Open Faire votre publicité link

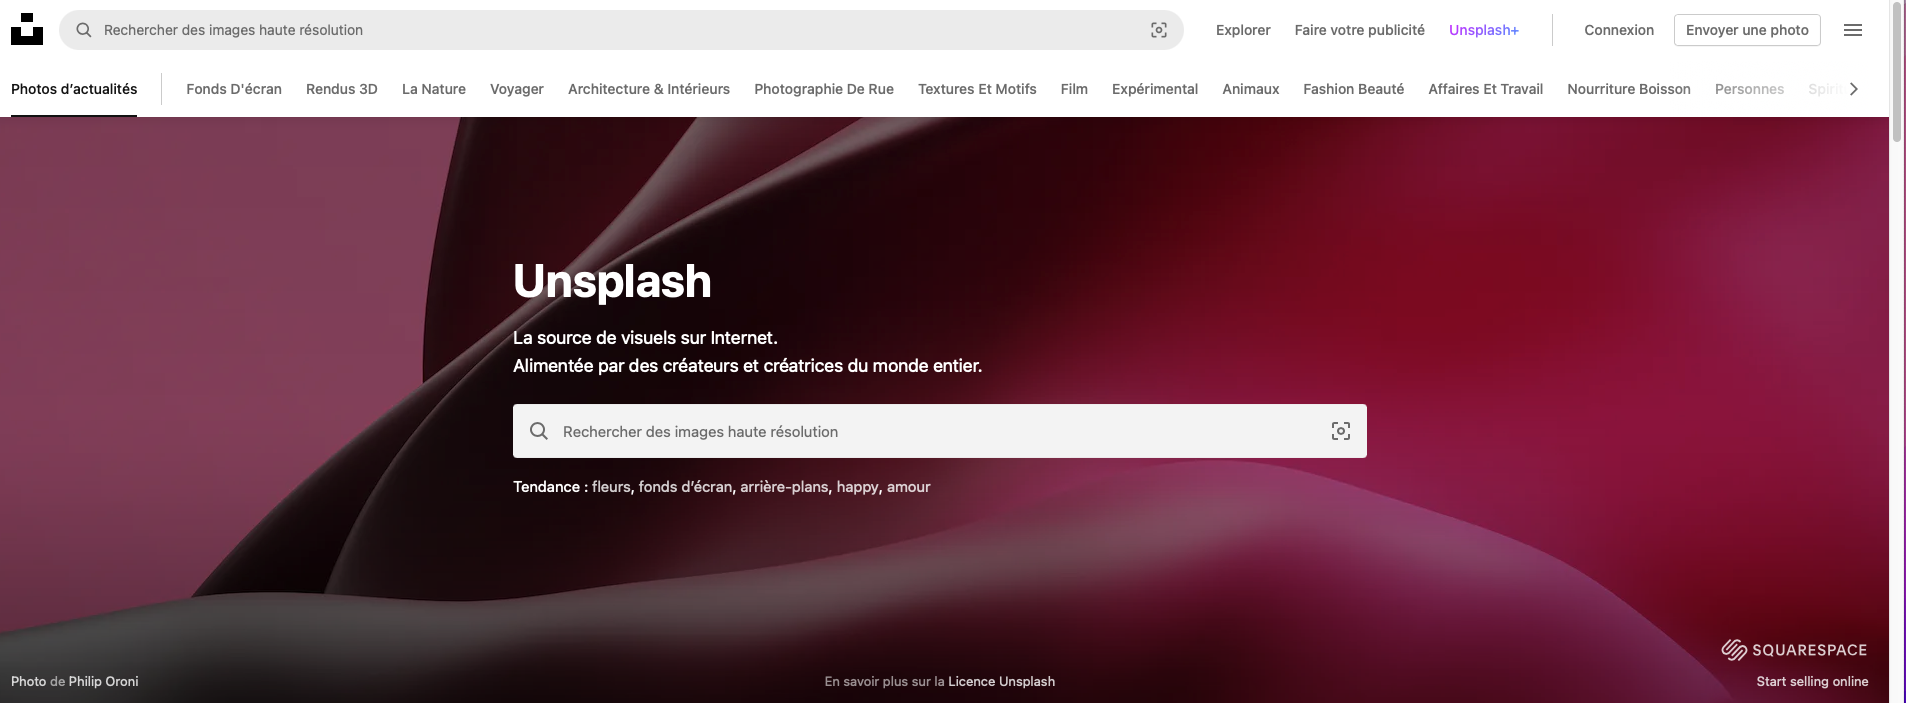[1360, 30]
